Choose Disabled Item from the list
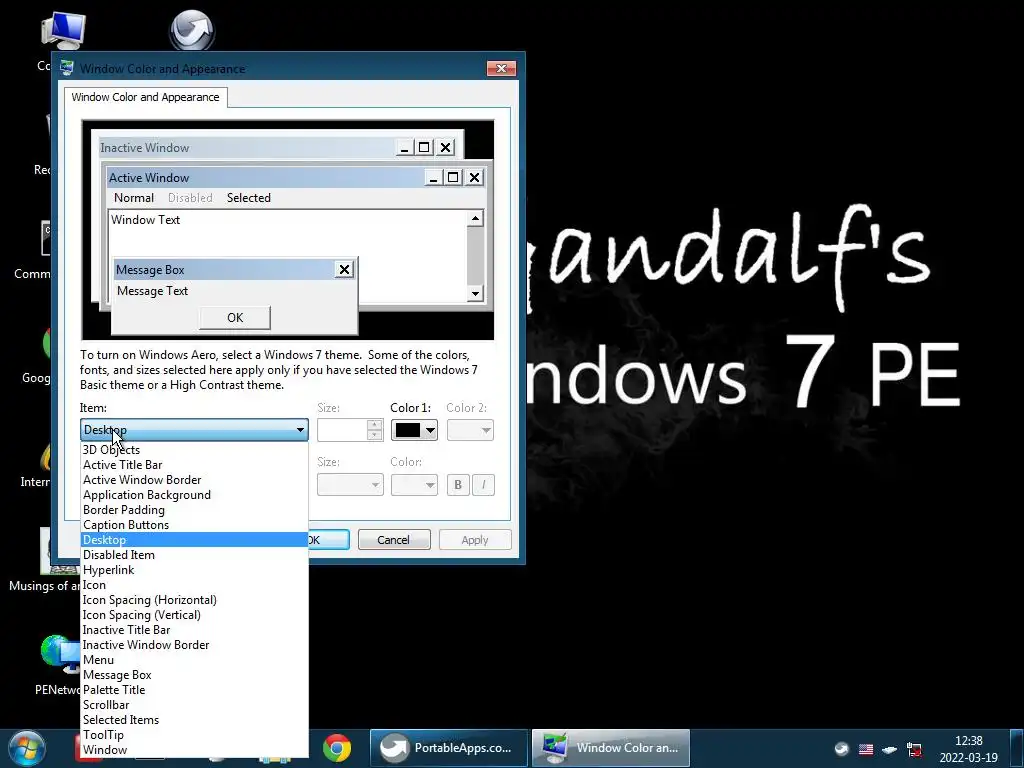1024x768 pixels. tap(194, 554)
